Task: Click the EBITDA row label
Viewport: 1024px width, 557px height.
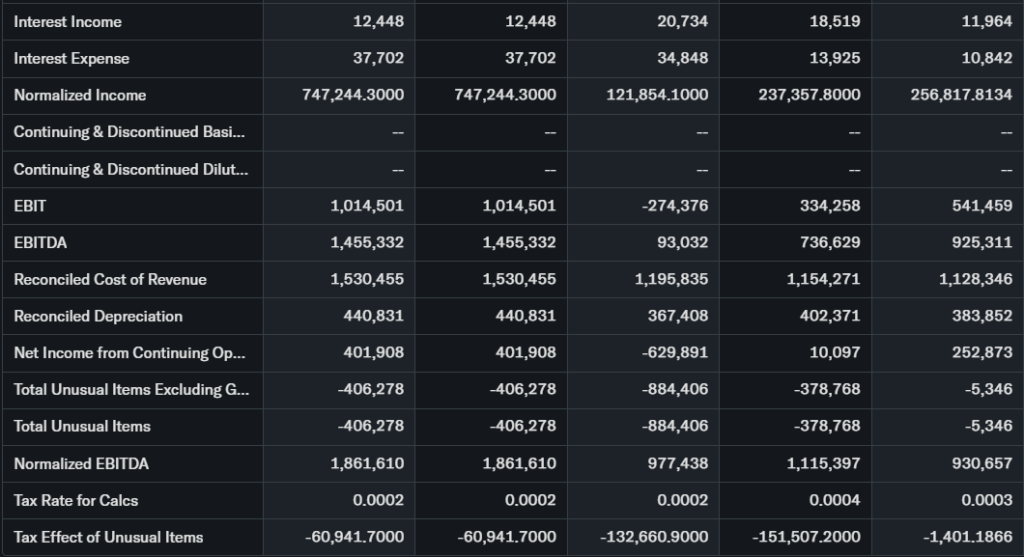Action: click(x=41, y=243)
